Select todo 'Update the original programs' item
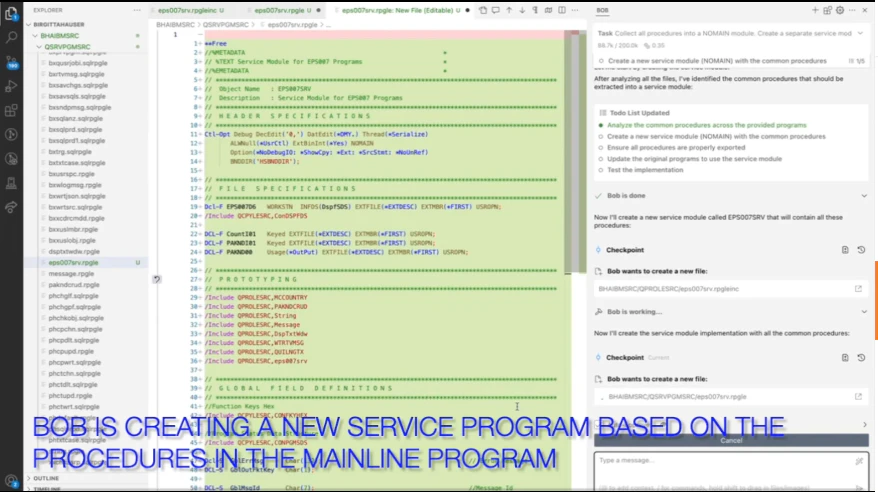 [x=694, y=159]
